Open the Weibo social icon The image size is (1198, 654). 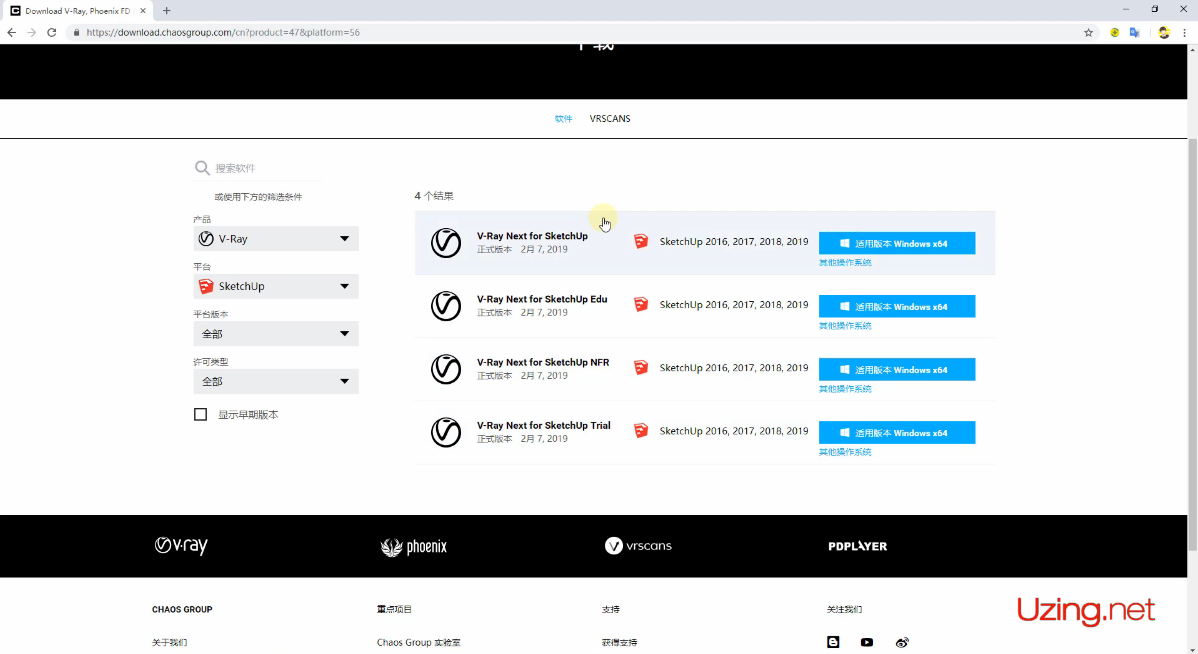902,643
